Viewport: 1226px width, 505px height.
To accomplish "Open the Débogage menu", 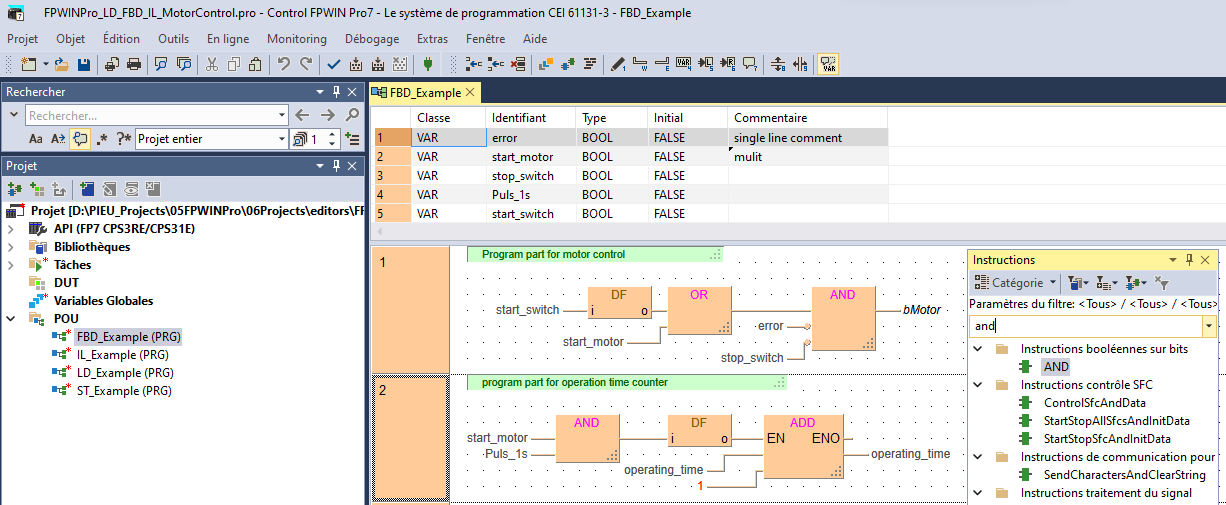I will pos(371,39).
